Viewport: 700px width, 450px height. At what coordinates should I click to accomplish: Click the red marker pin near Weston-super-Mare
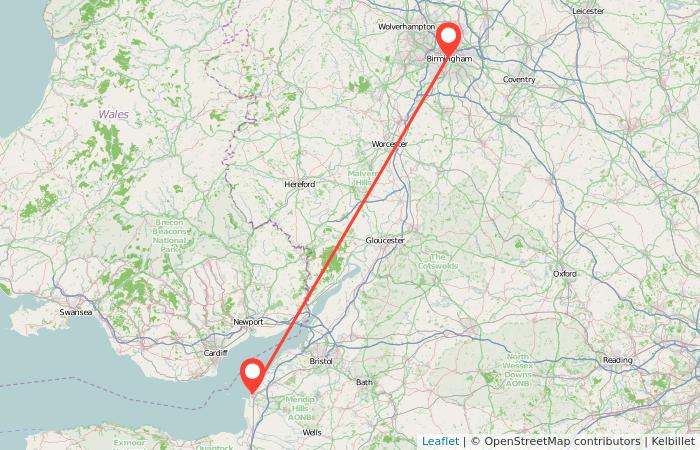click(x=252, y=375)
